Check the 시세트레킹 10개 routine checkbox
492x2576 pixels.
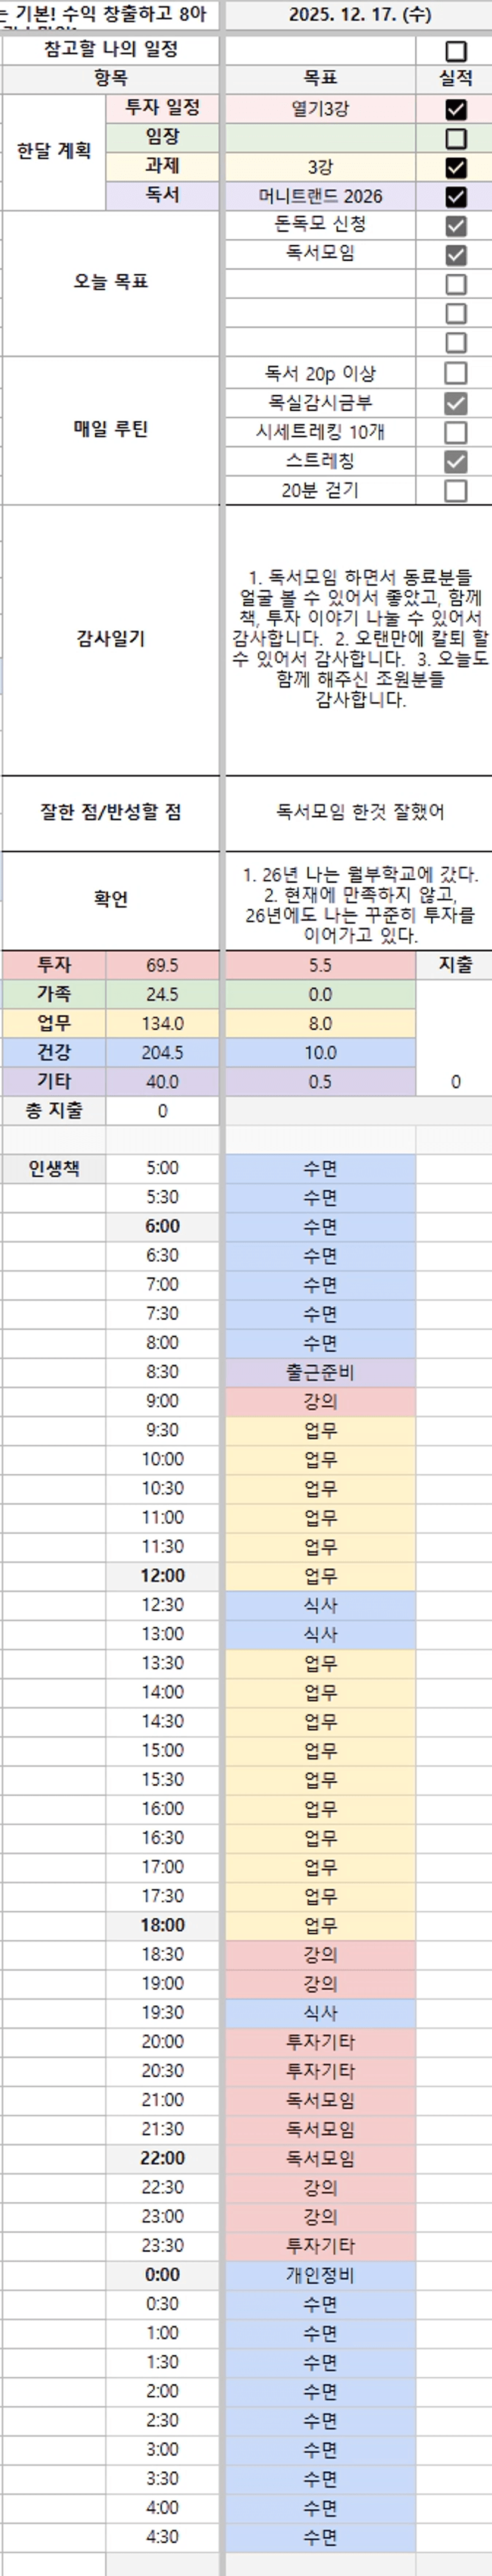[455, 432]
